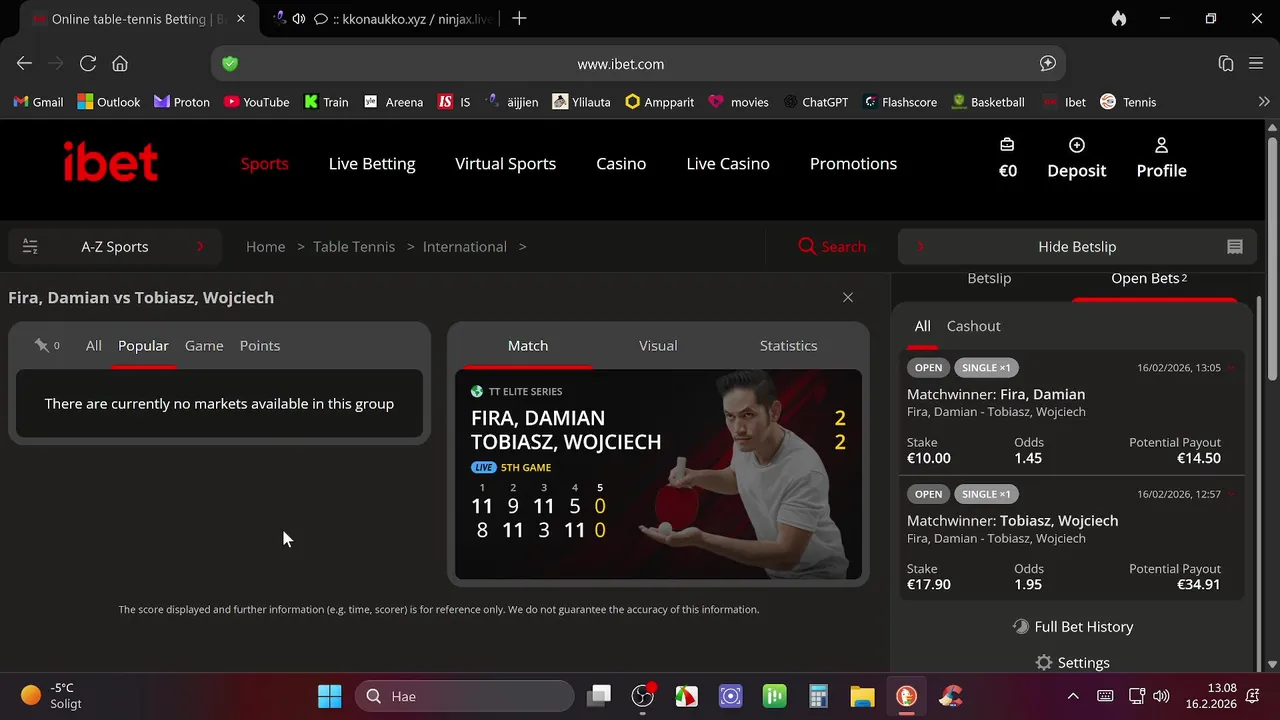This screenshot has width=1280, height=720.
Task: Click the www.ibet.com address bar
Action: click(x=638, y=63)
